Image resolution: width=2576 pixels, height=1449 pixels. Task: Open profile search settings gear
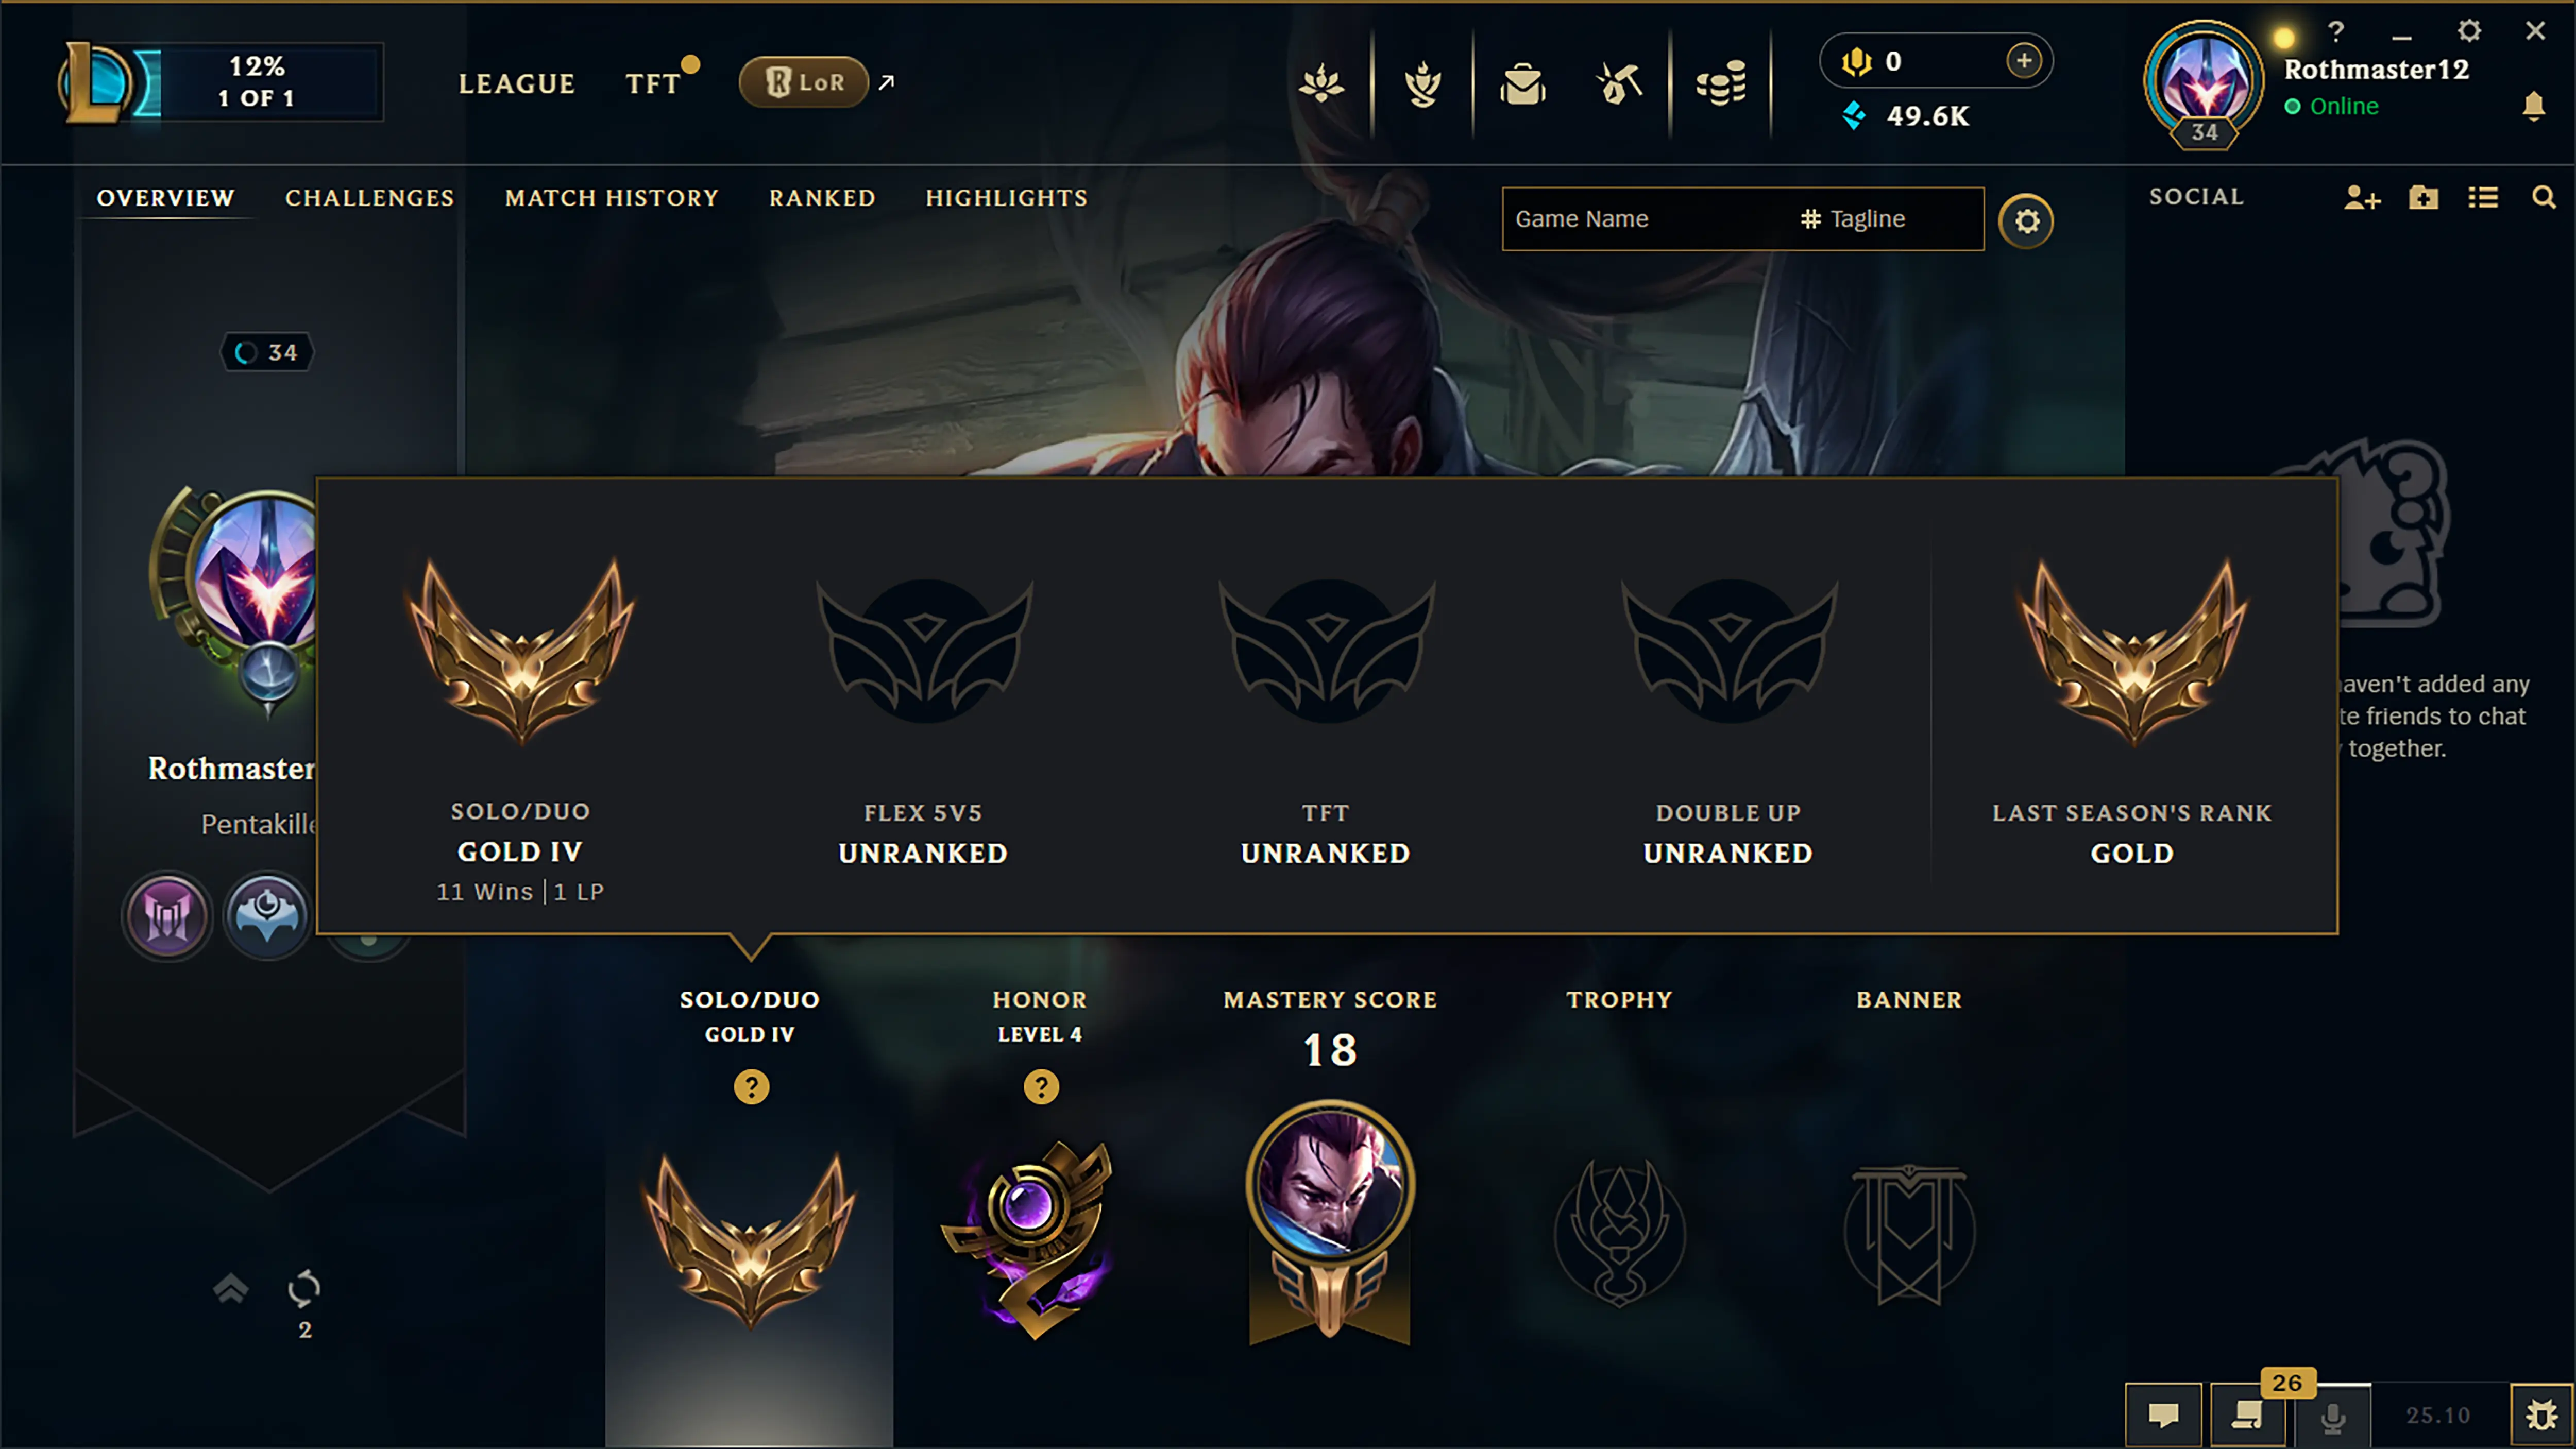(2026, 221)
